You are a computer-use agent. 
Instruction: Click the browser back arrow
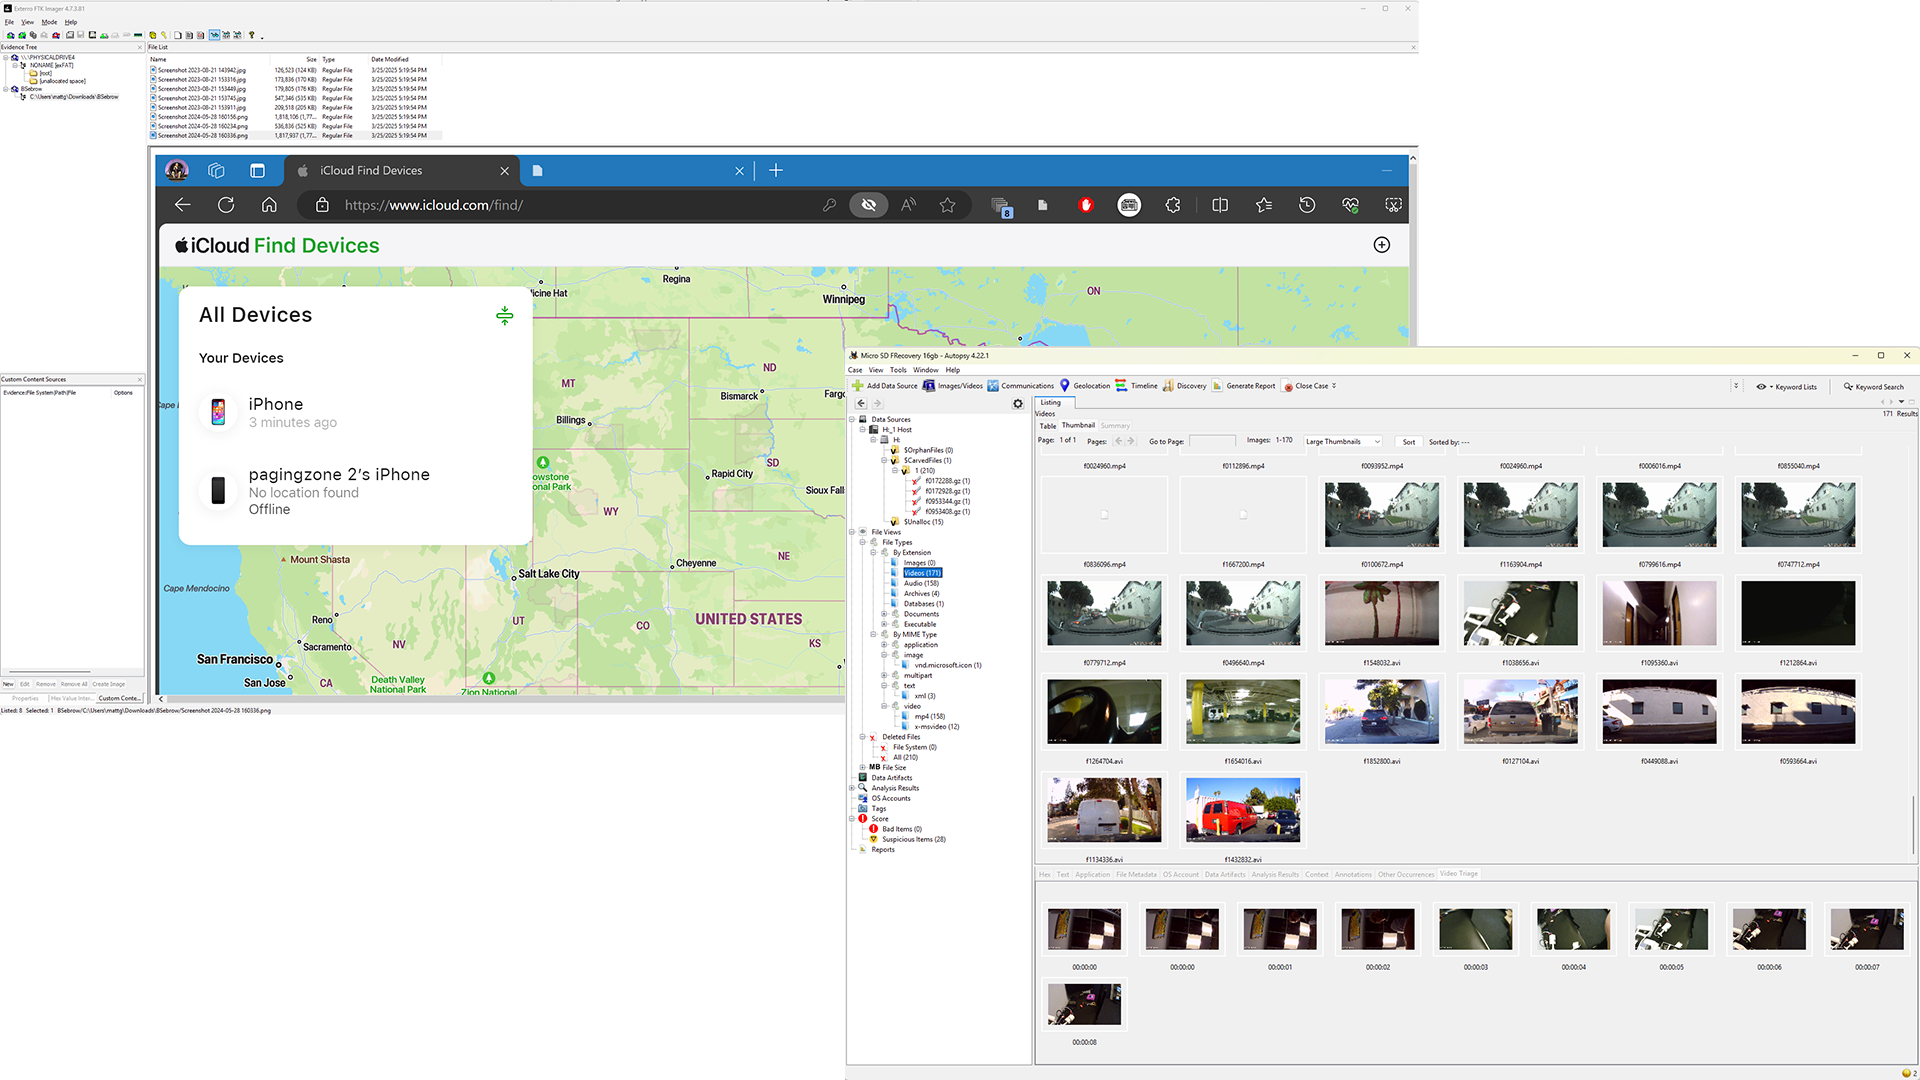point(182,205)
